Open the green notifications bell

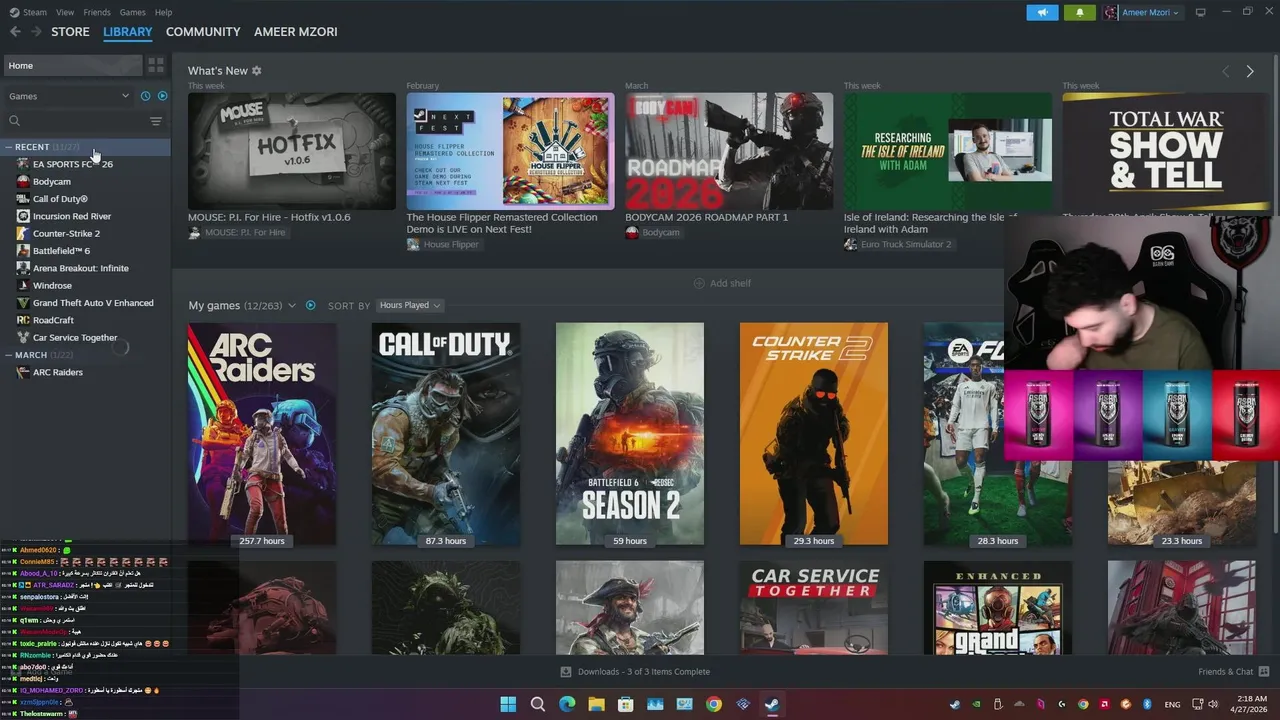pos(1079,12)
